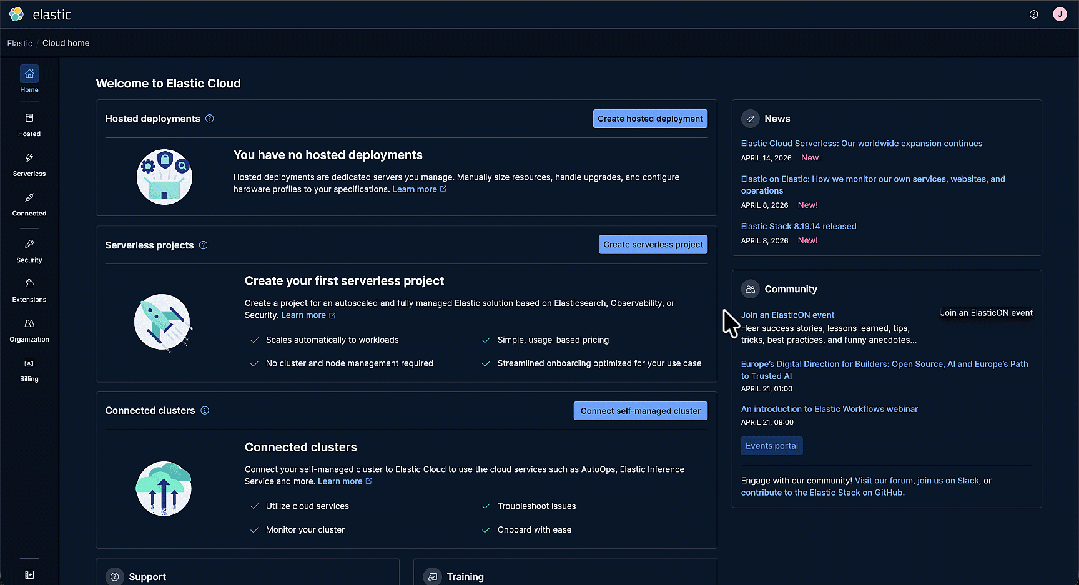This screenshot has width=1079, height=585.
Task: Click info icon beside Serverless projects
Action: (x=203, y=245)
